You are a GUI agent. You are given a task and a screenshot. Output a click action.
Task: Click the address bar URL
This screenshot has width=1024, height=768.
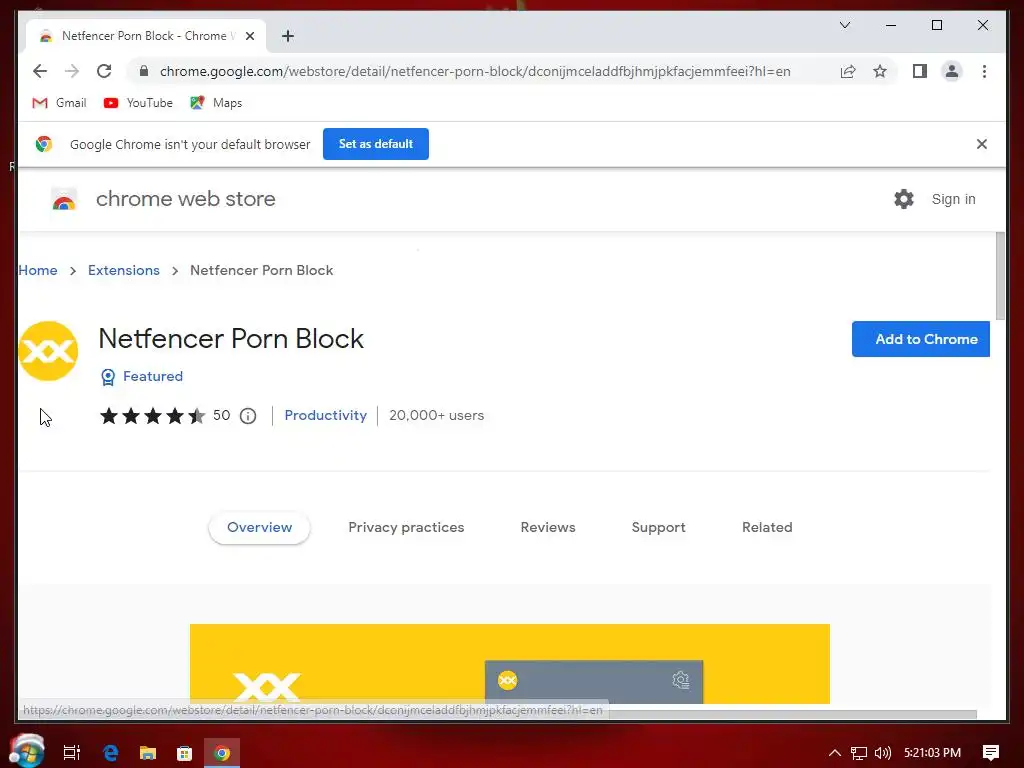pyautogui.click(x=475, y=71)
